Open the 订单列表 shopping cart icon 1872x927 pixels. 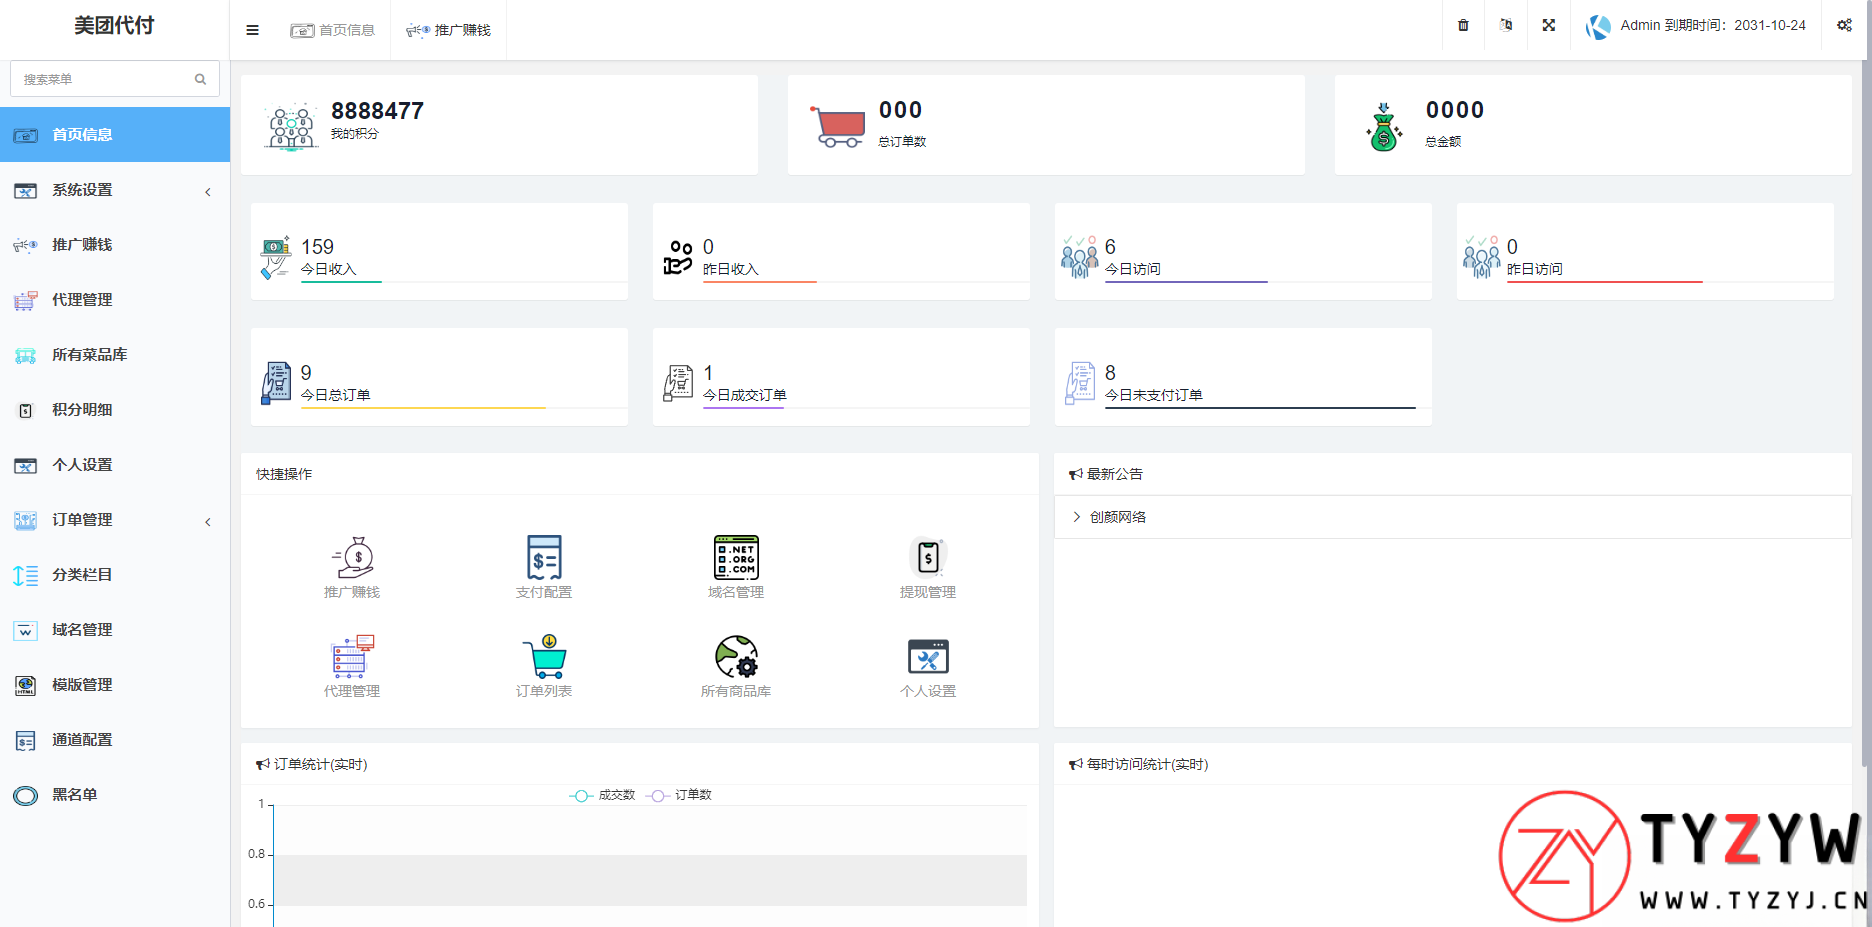(544, 657)
